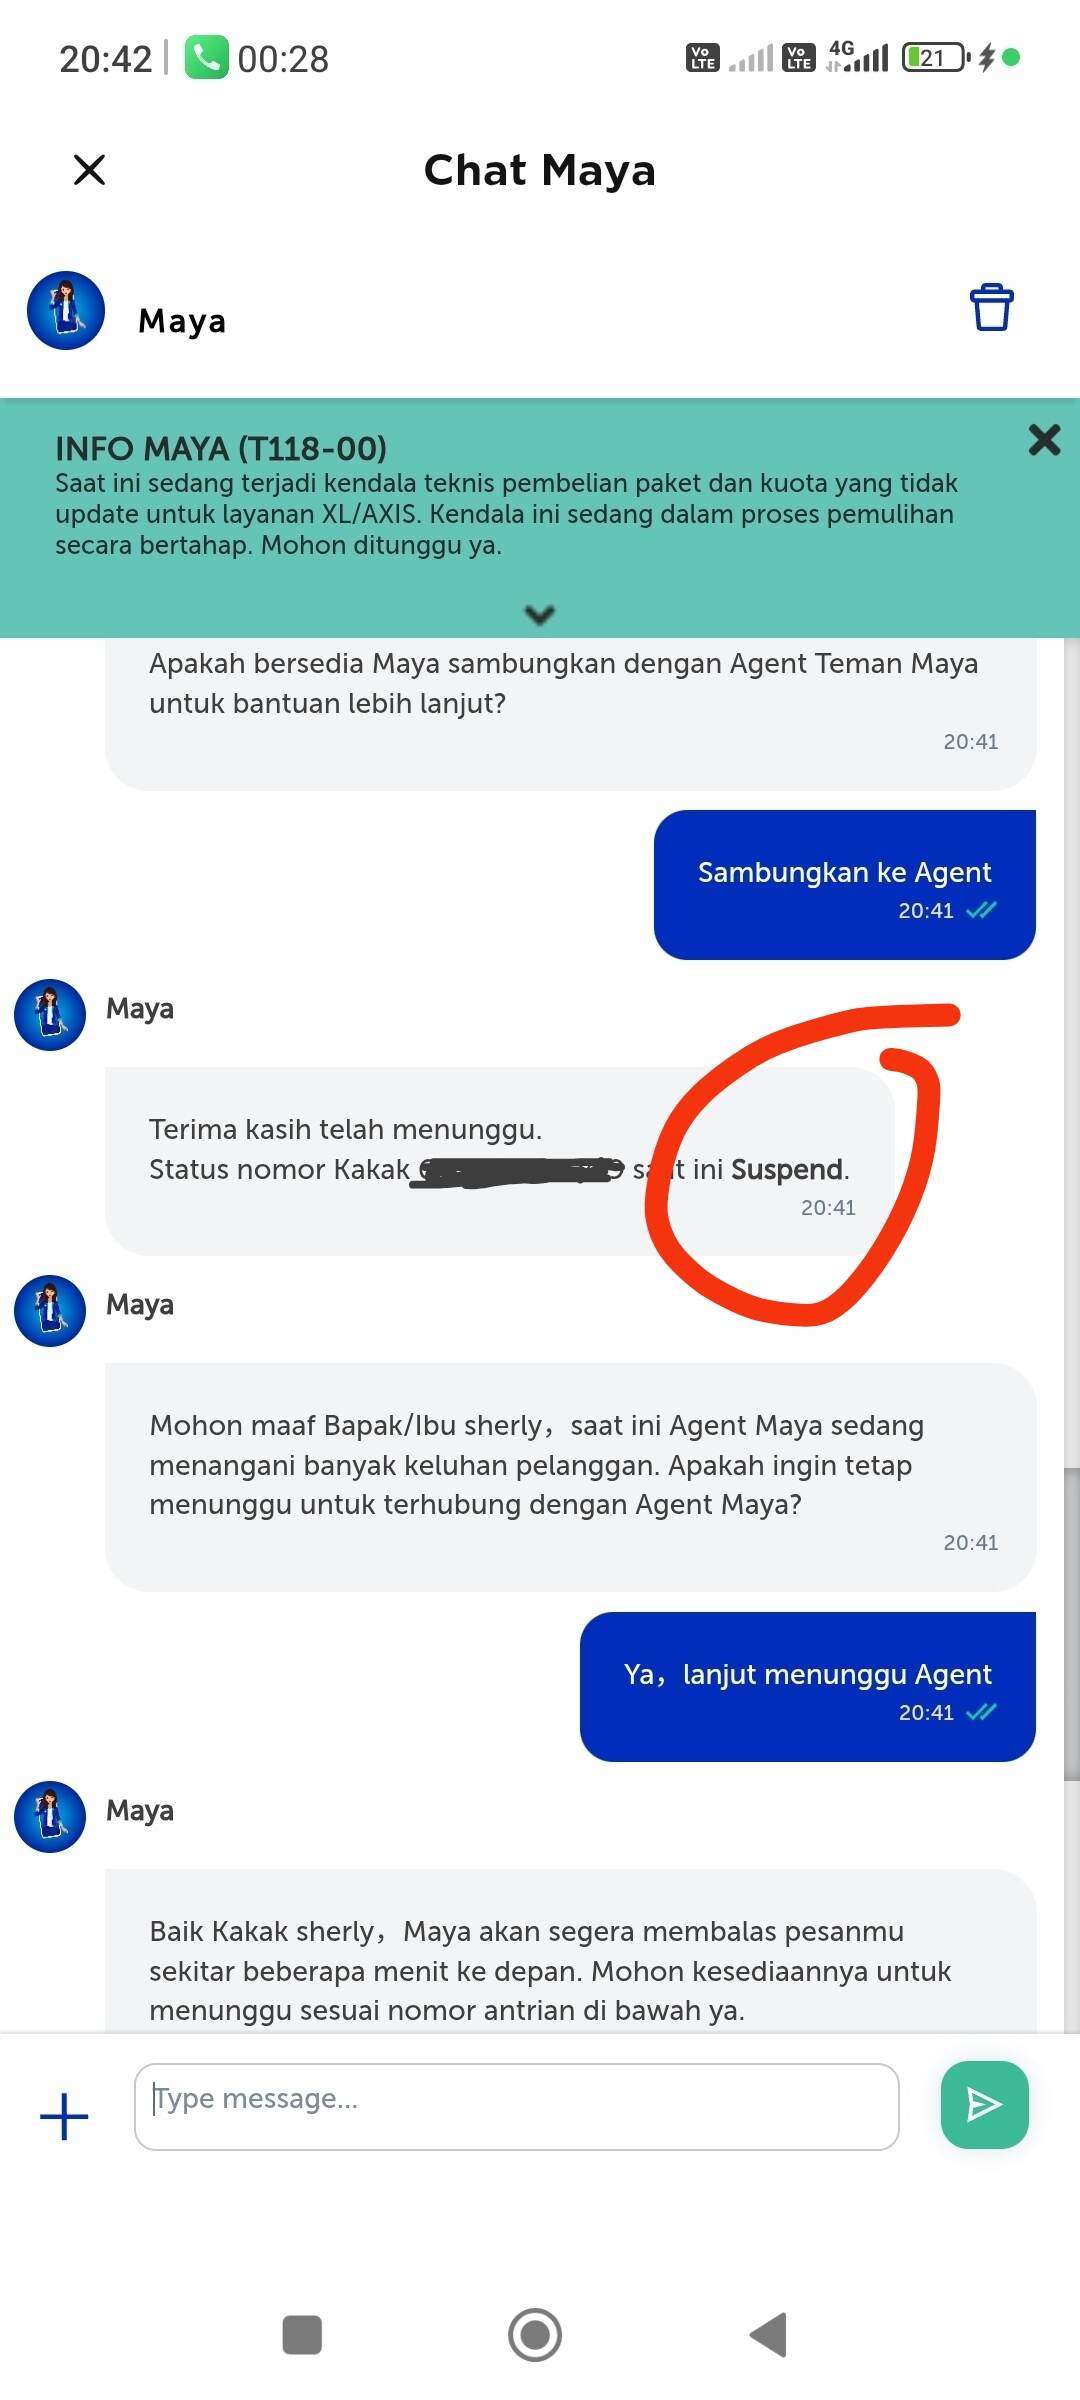Tap the Maya name in header
Viewport: 1080px width, 2400px height.
click(x=182, y=321)
